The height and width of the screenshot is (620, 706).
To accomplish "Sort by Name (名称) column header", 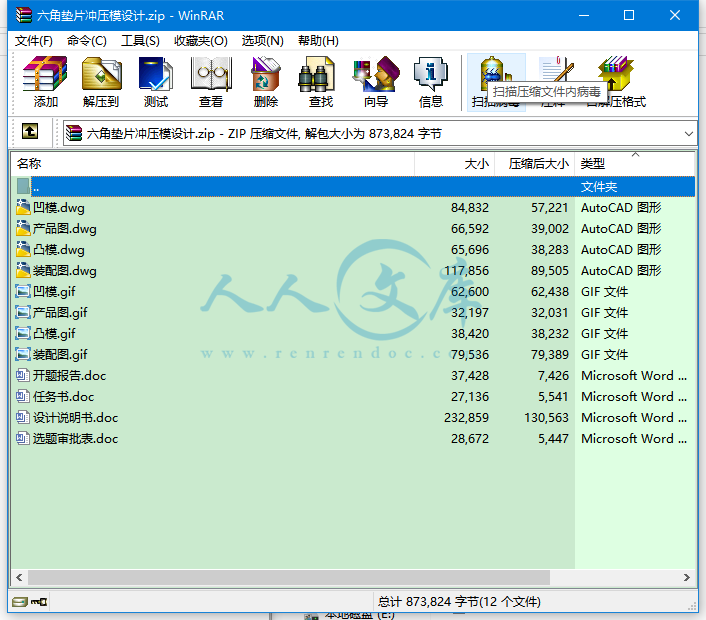I will tap(213, 163).
